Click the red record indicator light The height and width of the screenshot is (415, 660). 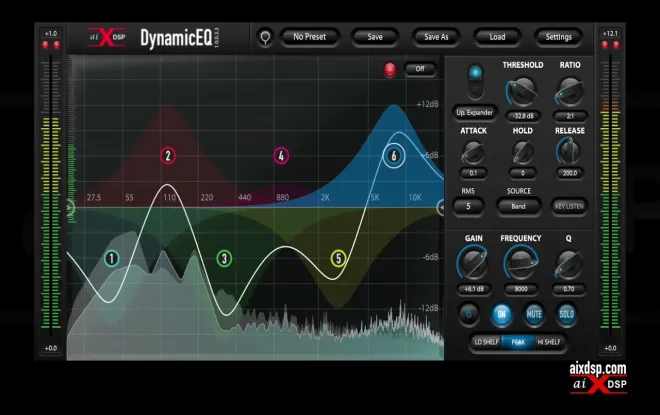390,69
